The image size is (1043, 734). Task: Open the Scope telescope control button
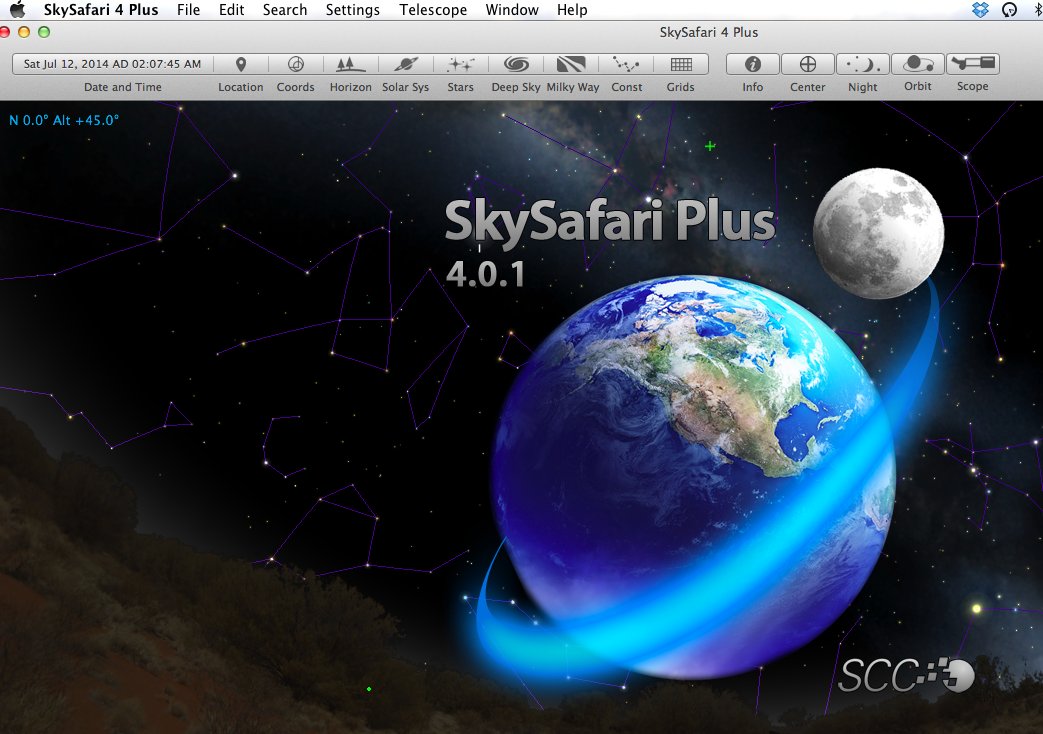click(x=972, y=64)
